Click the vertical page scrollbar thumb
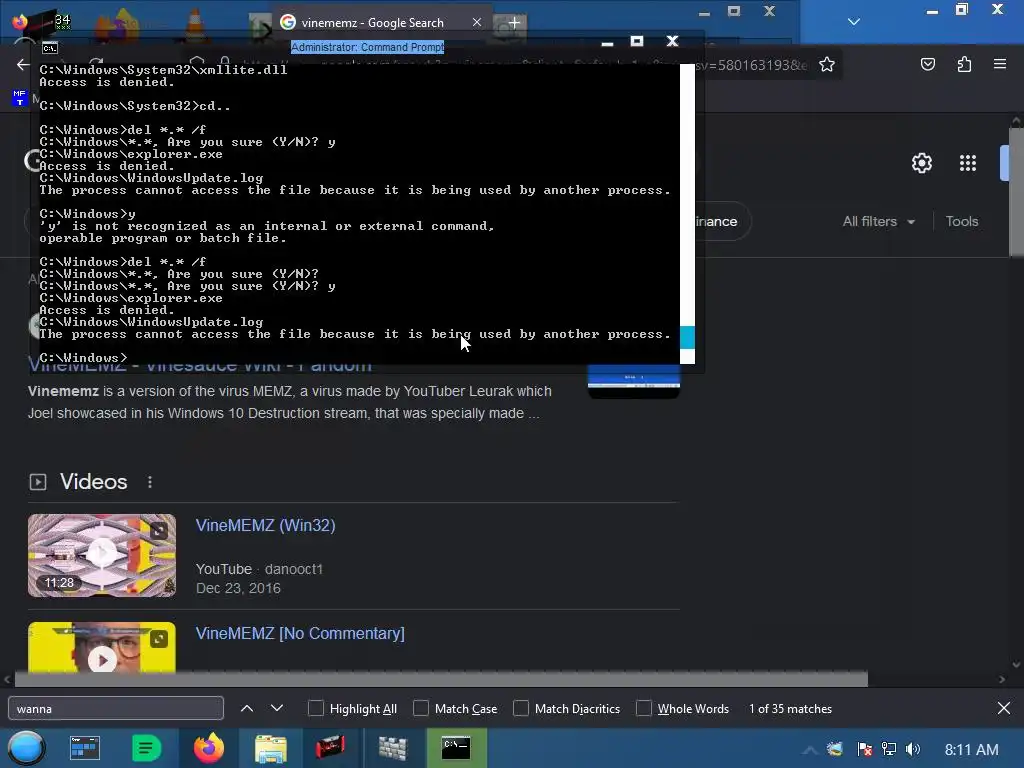 (1016, 193)
